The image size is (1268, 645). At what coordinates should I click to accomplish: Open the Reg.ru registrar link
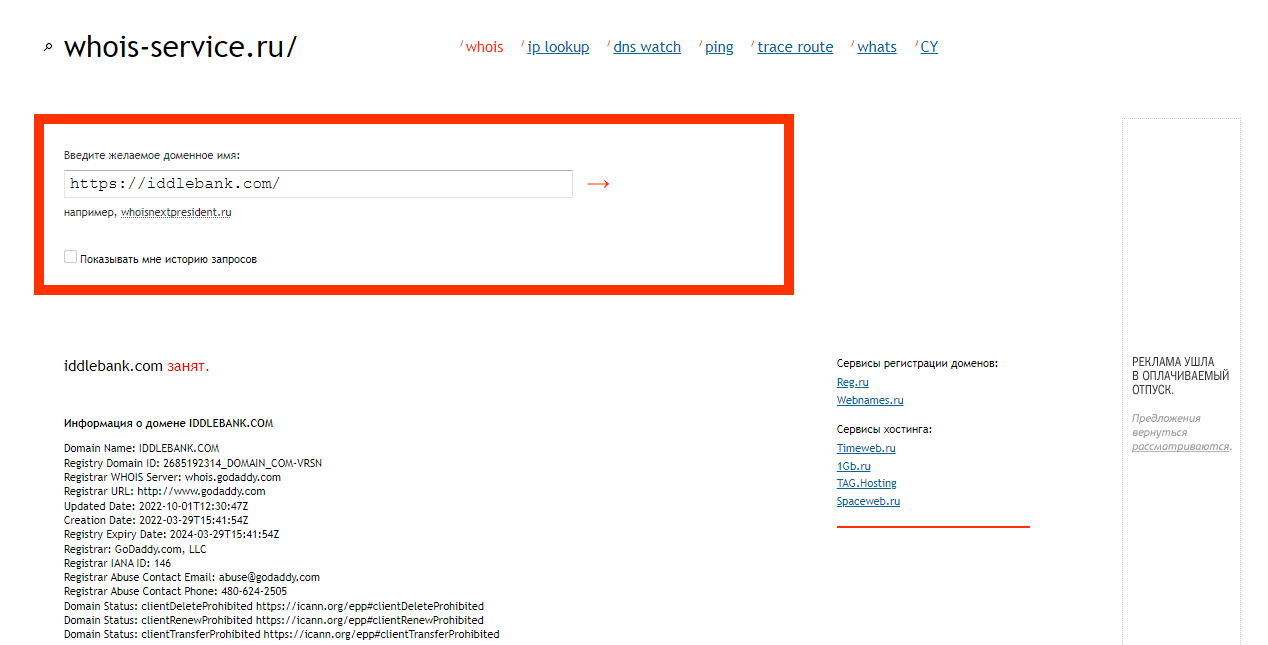click(x=852, y=382)
